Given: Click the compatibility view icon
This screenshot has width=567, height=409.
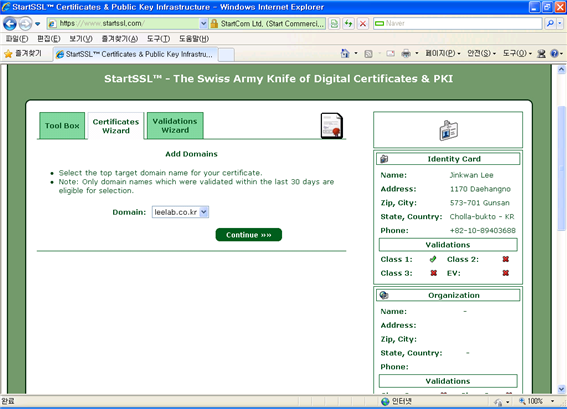Looking at the screenshot, I should tap(334, 24).
